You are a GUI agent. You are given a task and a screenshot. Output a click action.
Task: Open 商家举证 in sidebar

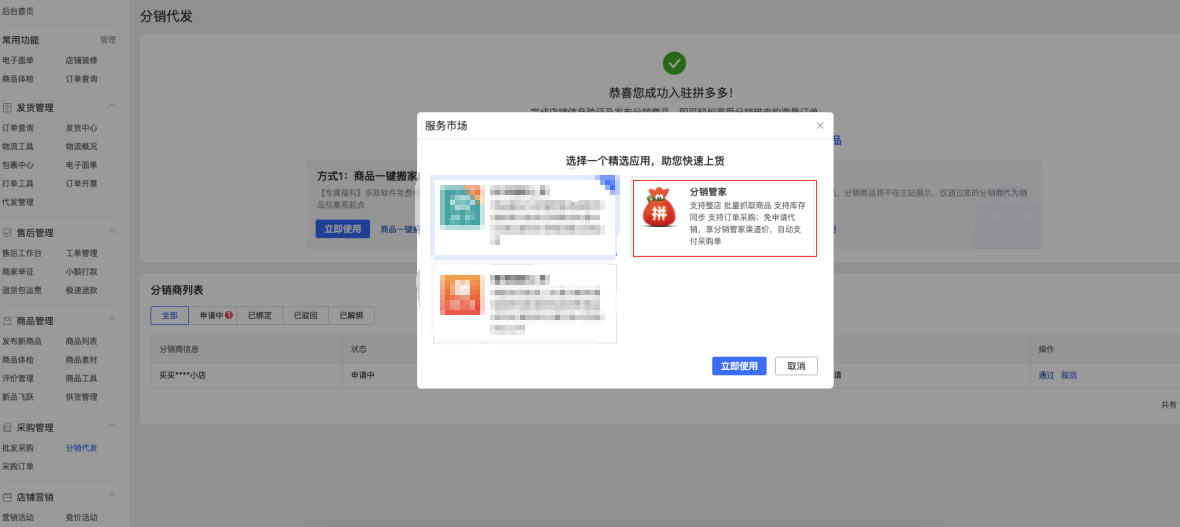(x=18, y=272)
